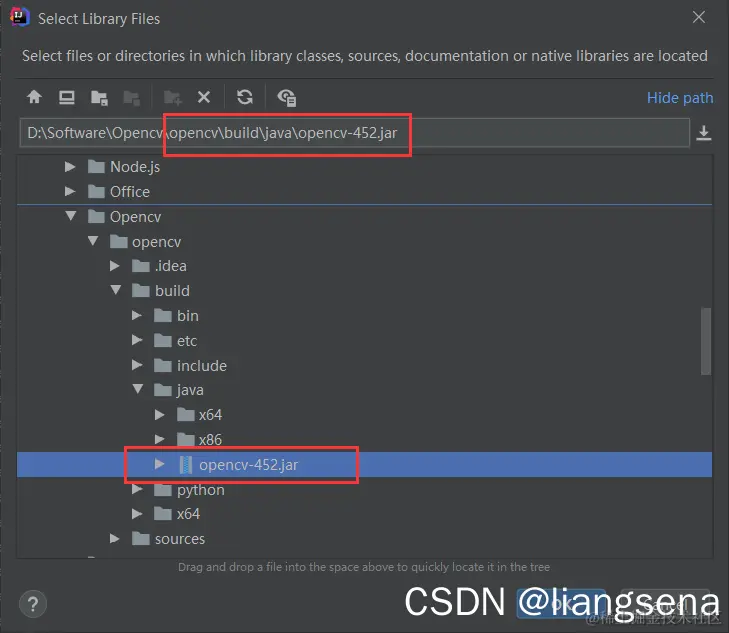Click the Hide path link
Image resolution: width=729 pixels, height=633 pixels.
680,98
